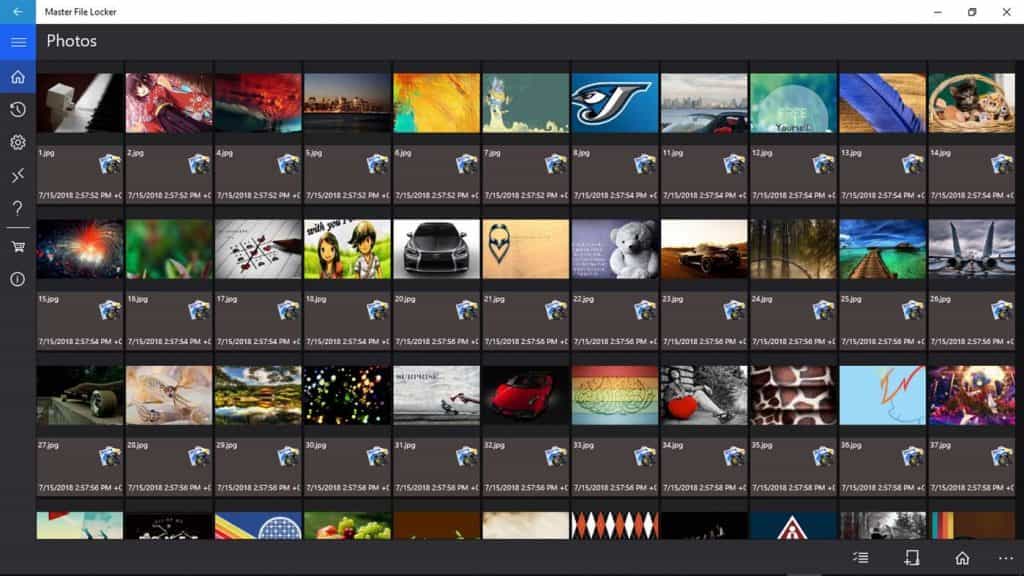Click the Photos header label
Viewport: 1024px width, 576px height.
[x=74, y=41]
